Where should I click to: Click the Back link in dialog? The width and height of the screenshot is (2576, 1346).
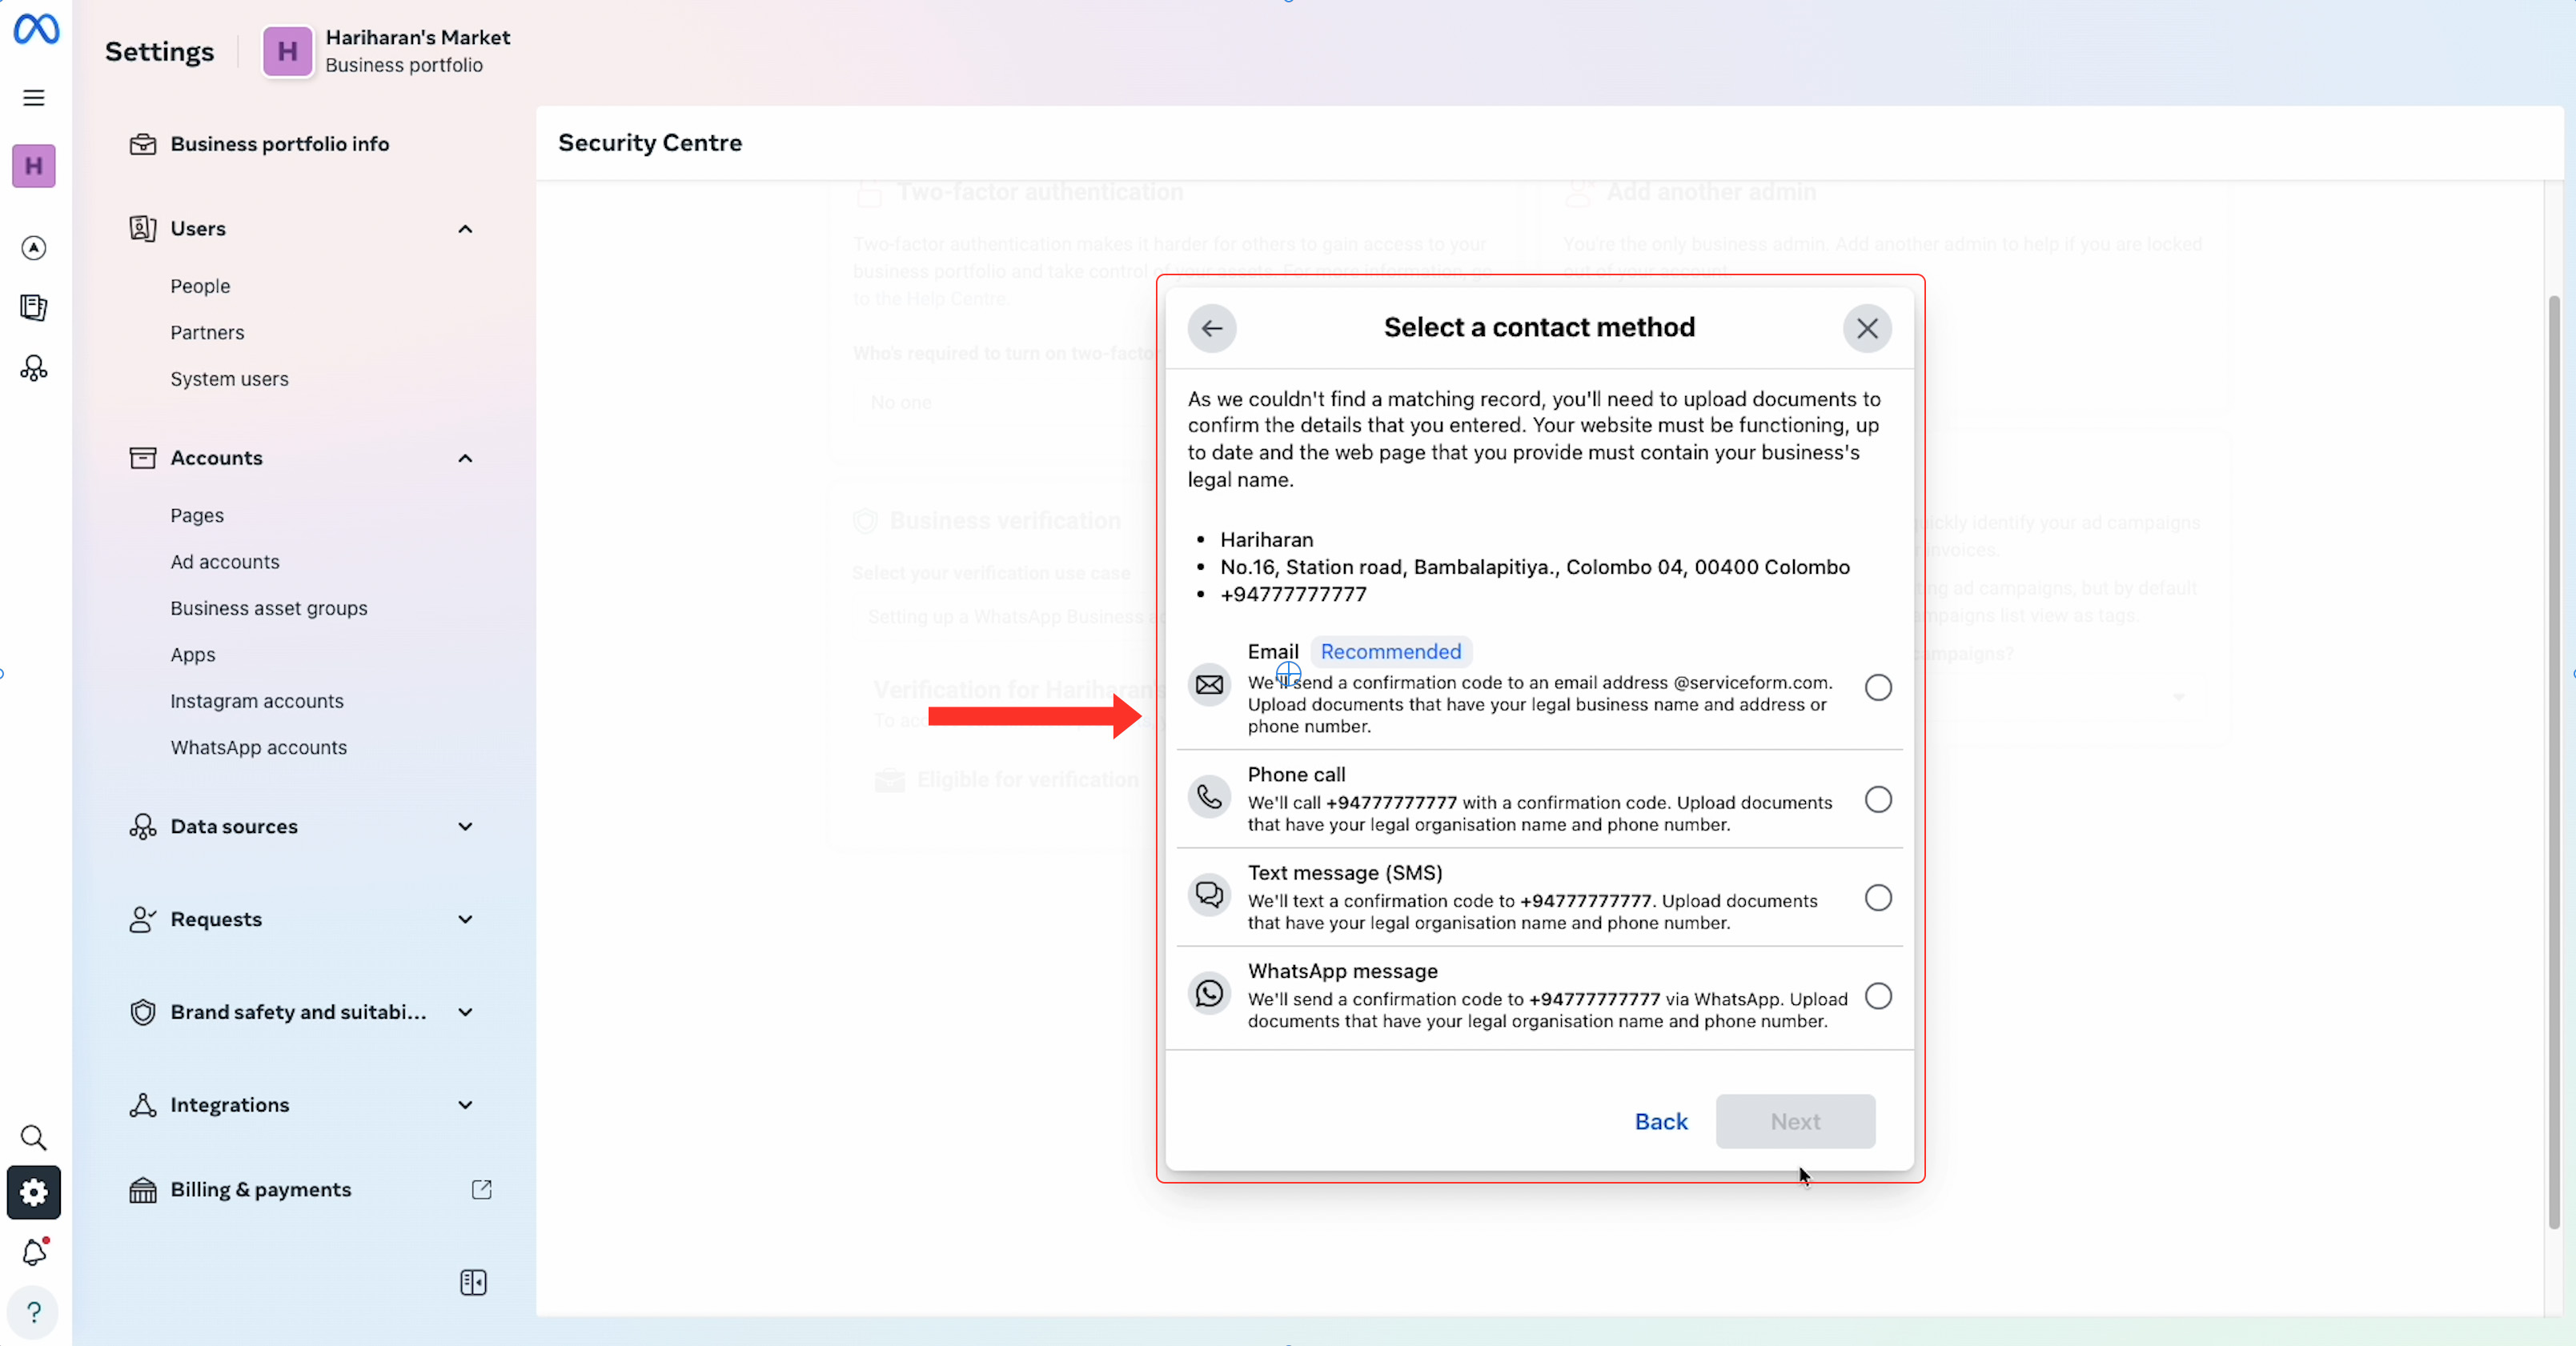(x=1661, y=1121)
